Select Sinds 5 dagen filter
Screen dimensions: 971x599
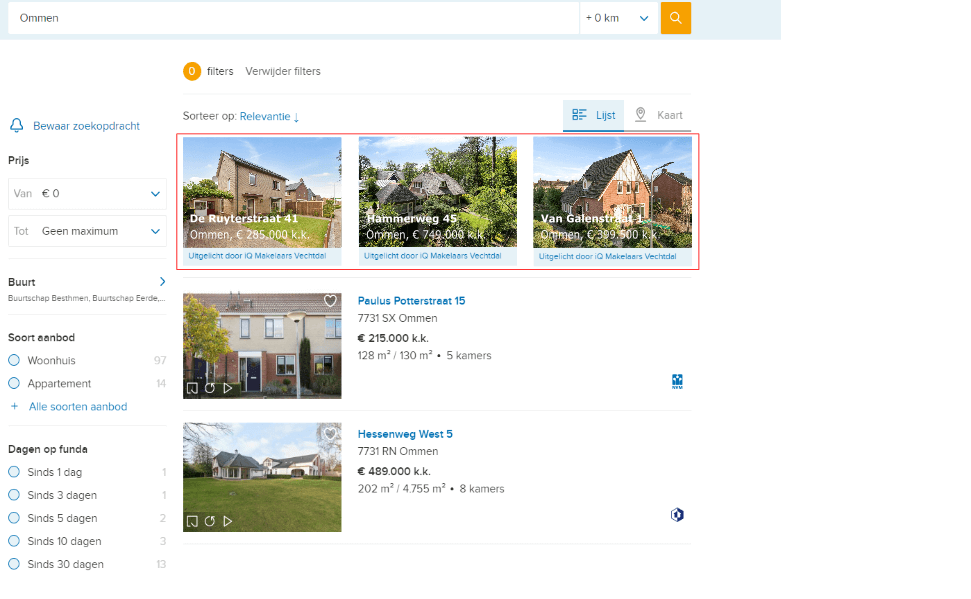coord(14,517)
